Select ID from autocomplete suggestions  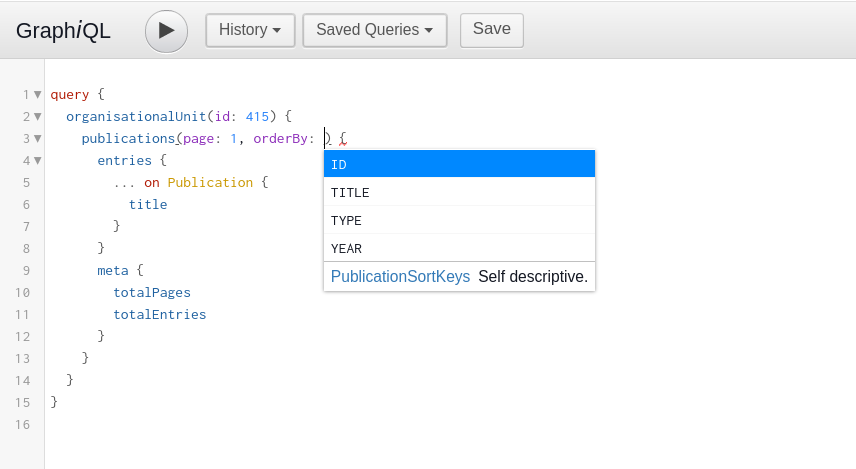pos(459,164)
